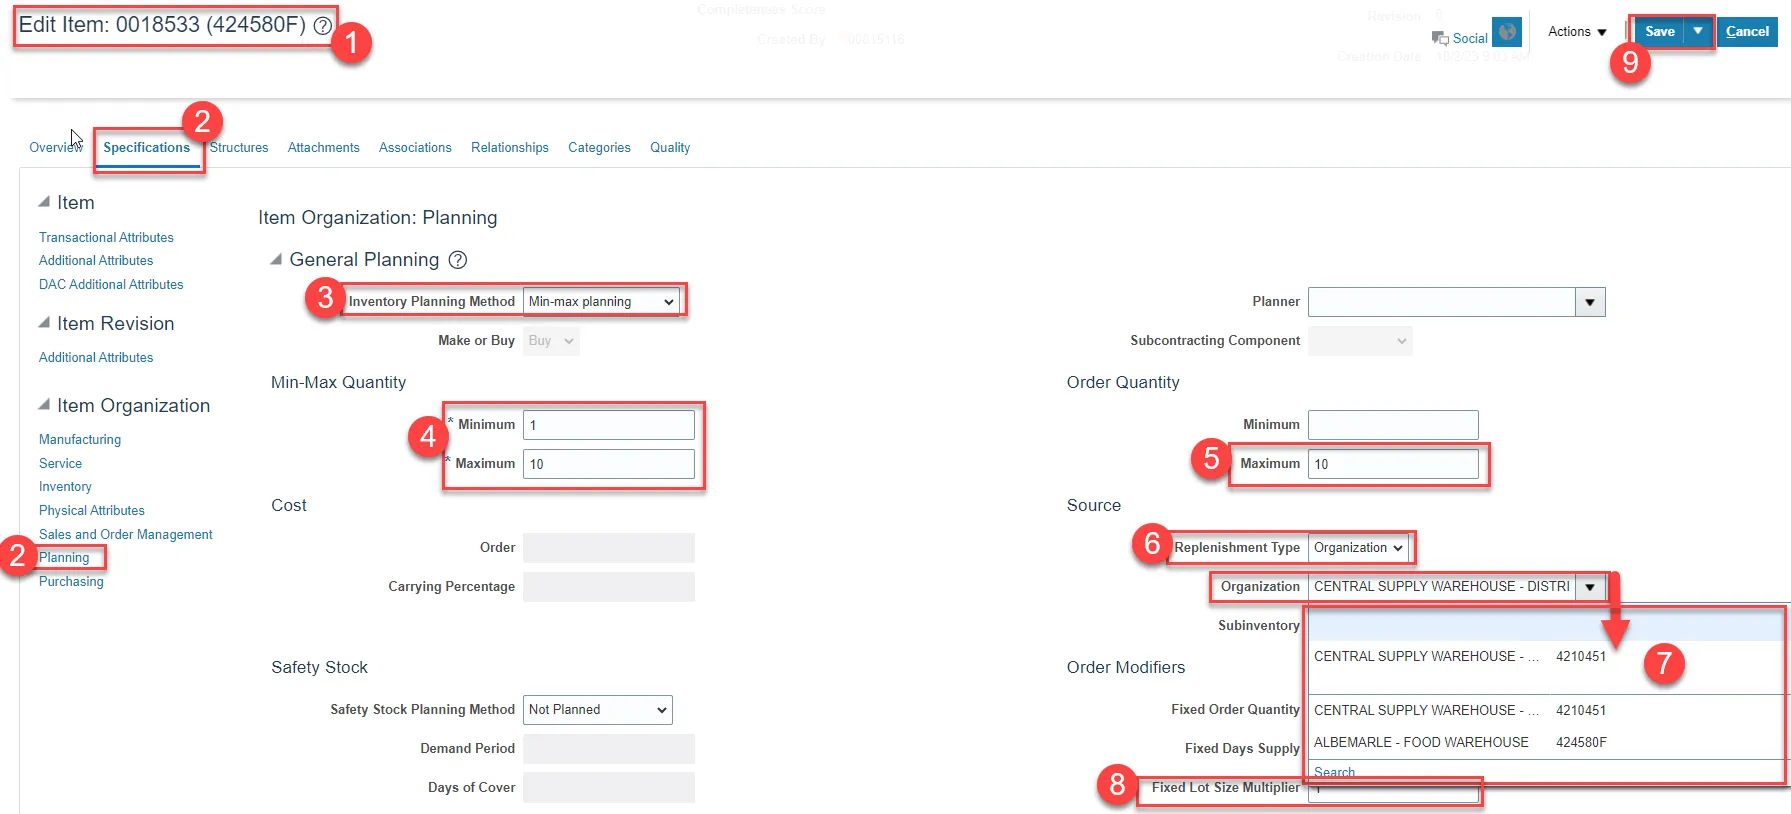Click the Min-Max Quantity heading
Viewport: 1791px width, 814px height.
[338, 383]
